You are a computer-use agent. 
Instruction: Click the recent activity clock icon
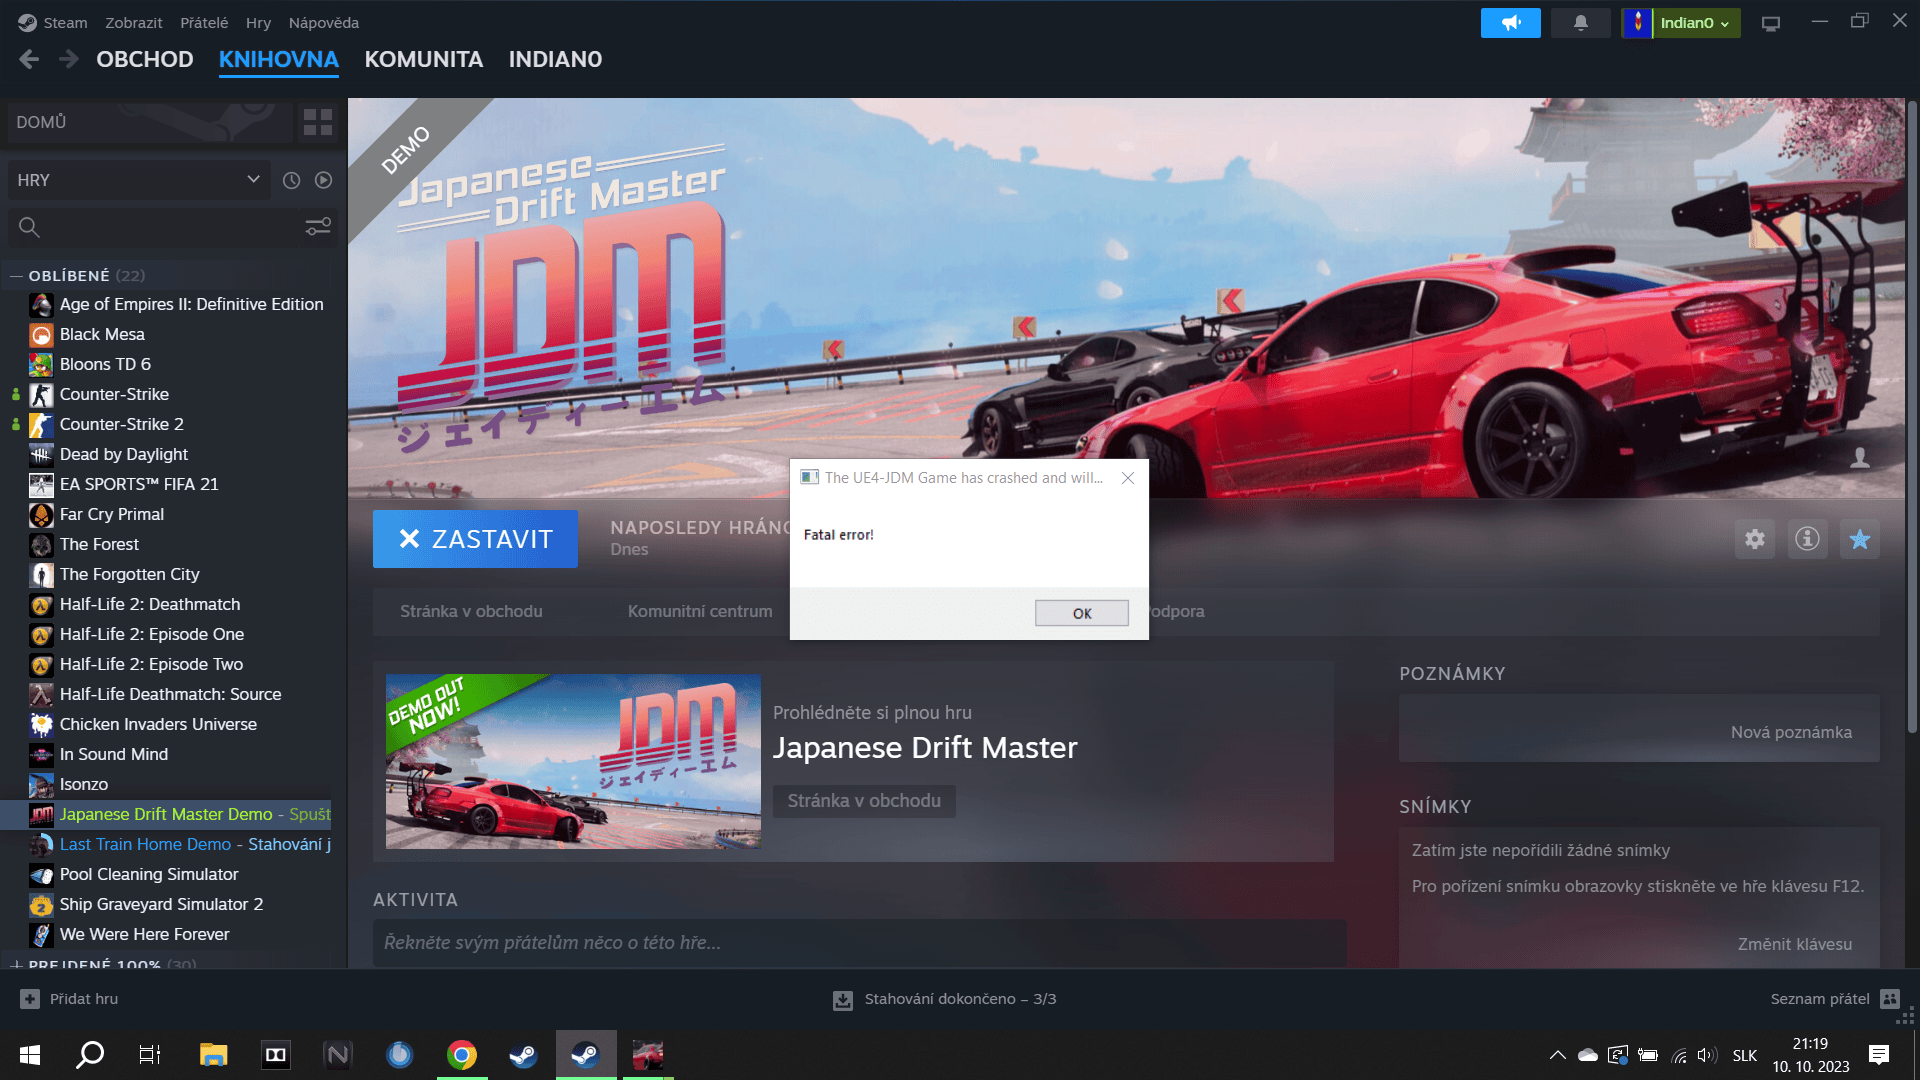point(291,180)
